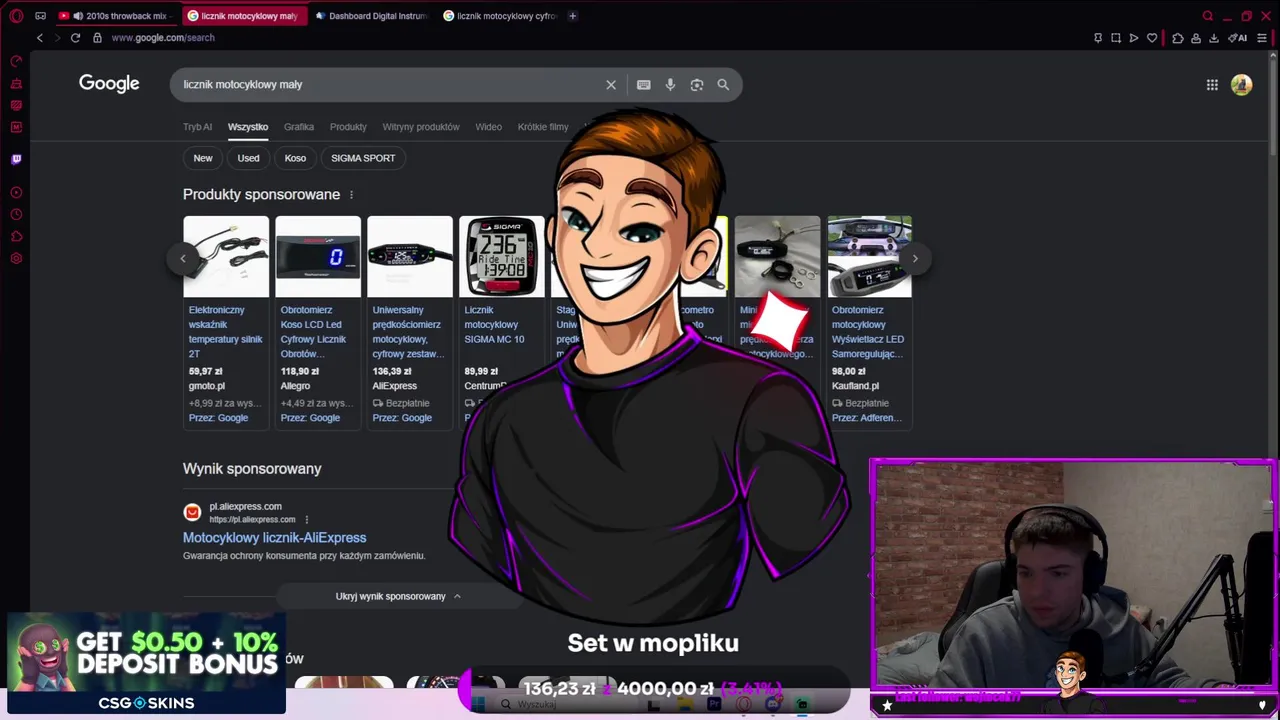Click the page vertical scrollbar

pos(1273,105)
